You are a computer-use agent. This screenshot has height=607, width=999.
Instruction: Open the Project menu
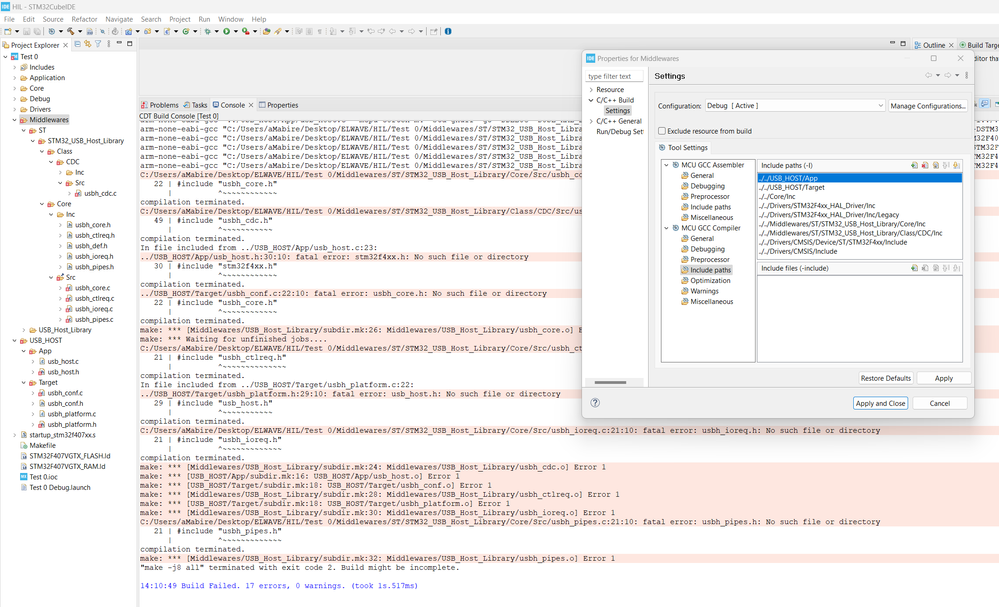coord(180,19)
